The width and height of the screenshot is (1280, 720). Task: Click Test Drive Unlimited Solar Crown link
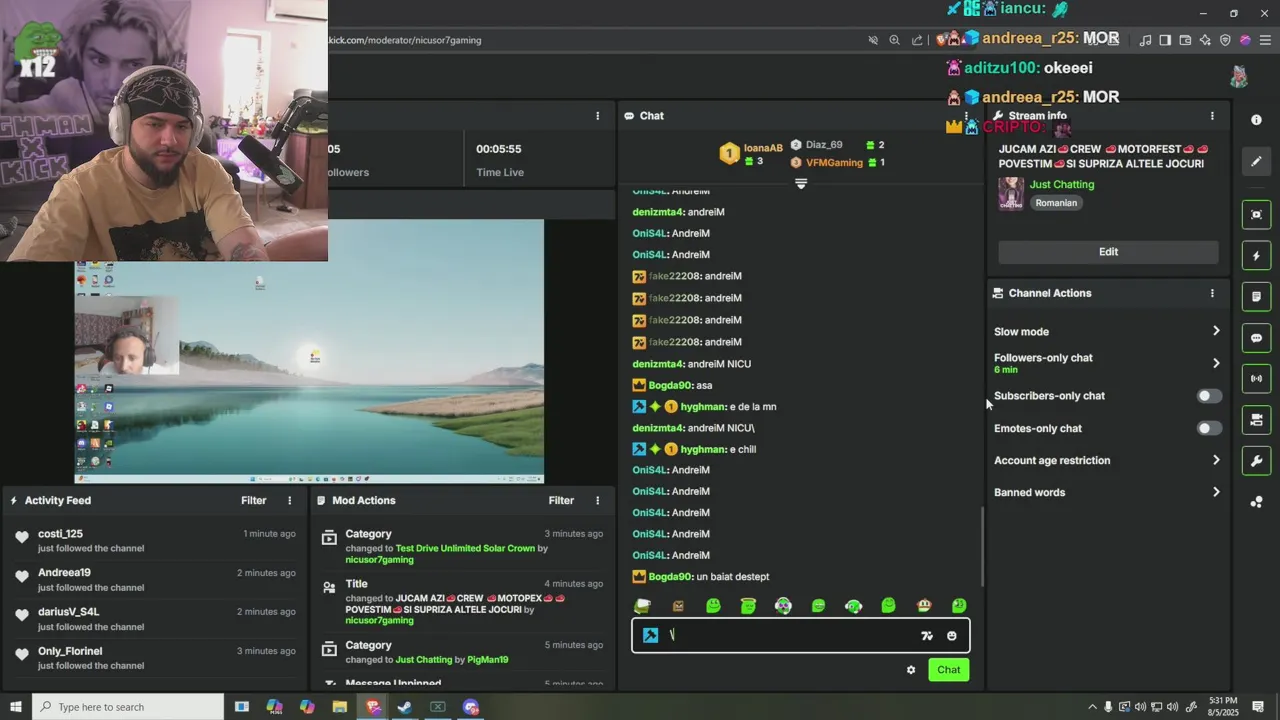click(465, 548)
